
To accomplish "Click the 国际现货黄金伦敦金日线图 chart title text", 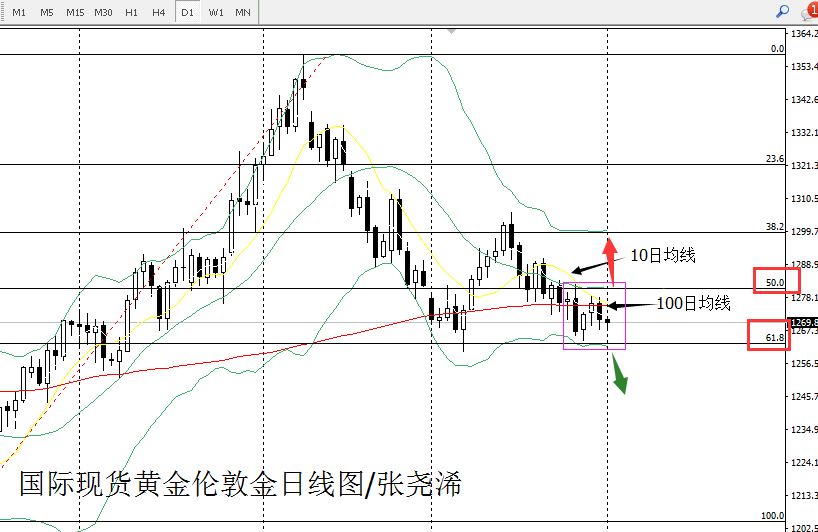I will [191, 483].
